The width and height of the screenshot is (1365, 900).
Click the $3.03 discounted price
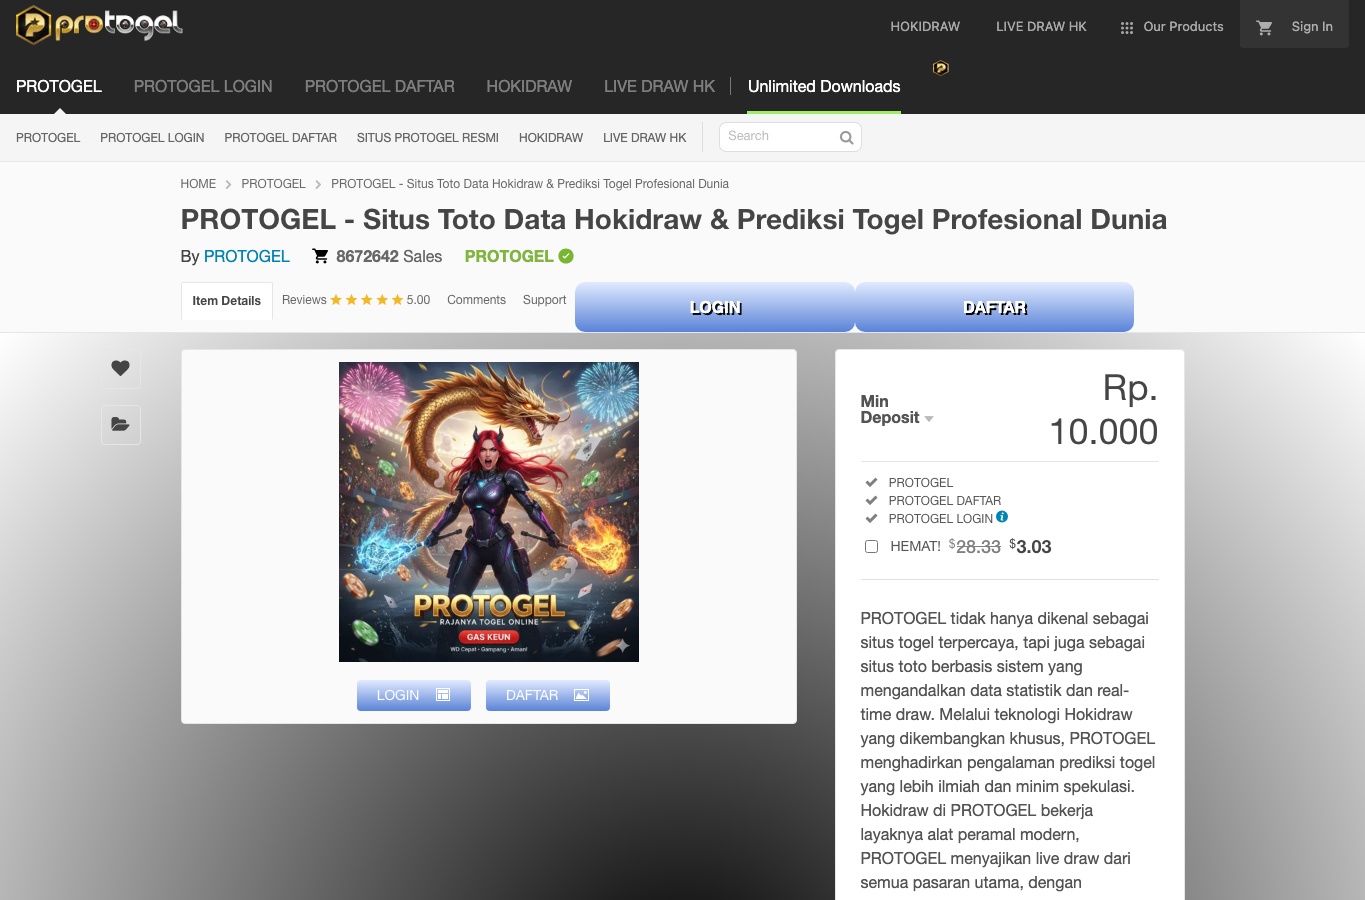[x=1030, y=546]
